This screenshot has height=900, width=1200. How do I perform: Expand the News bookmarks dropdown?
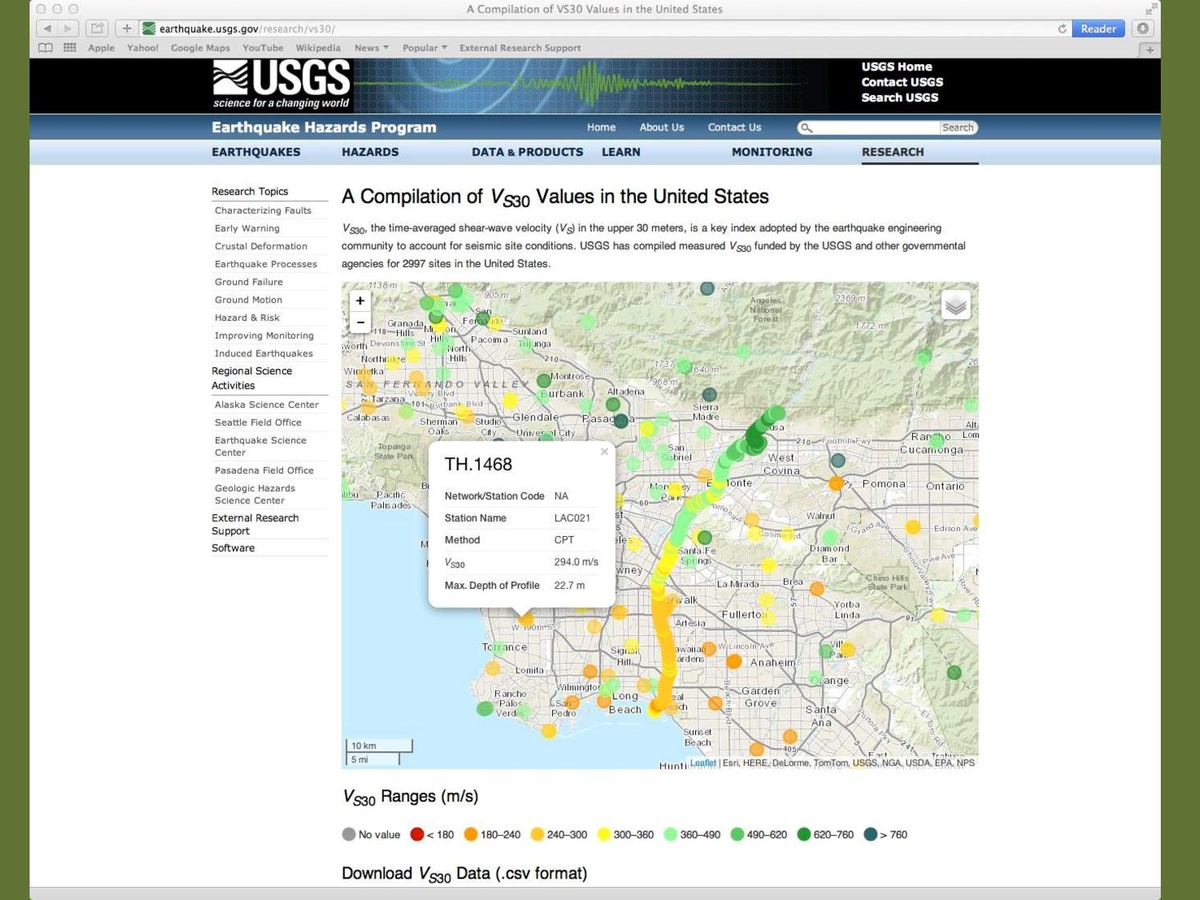[x=371, y=48]
